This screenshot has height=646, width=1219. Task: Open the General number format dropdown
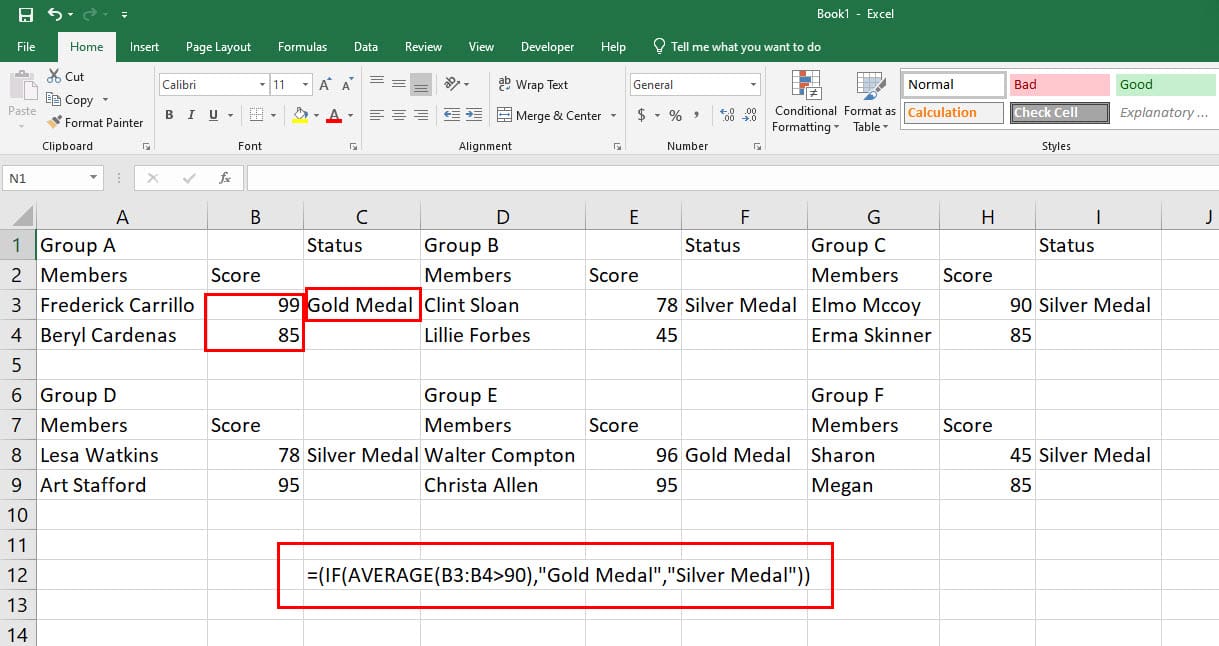point(753,86)
